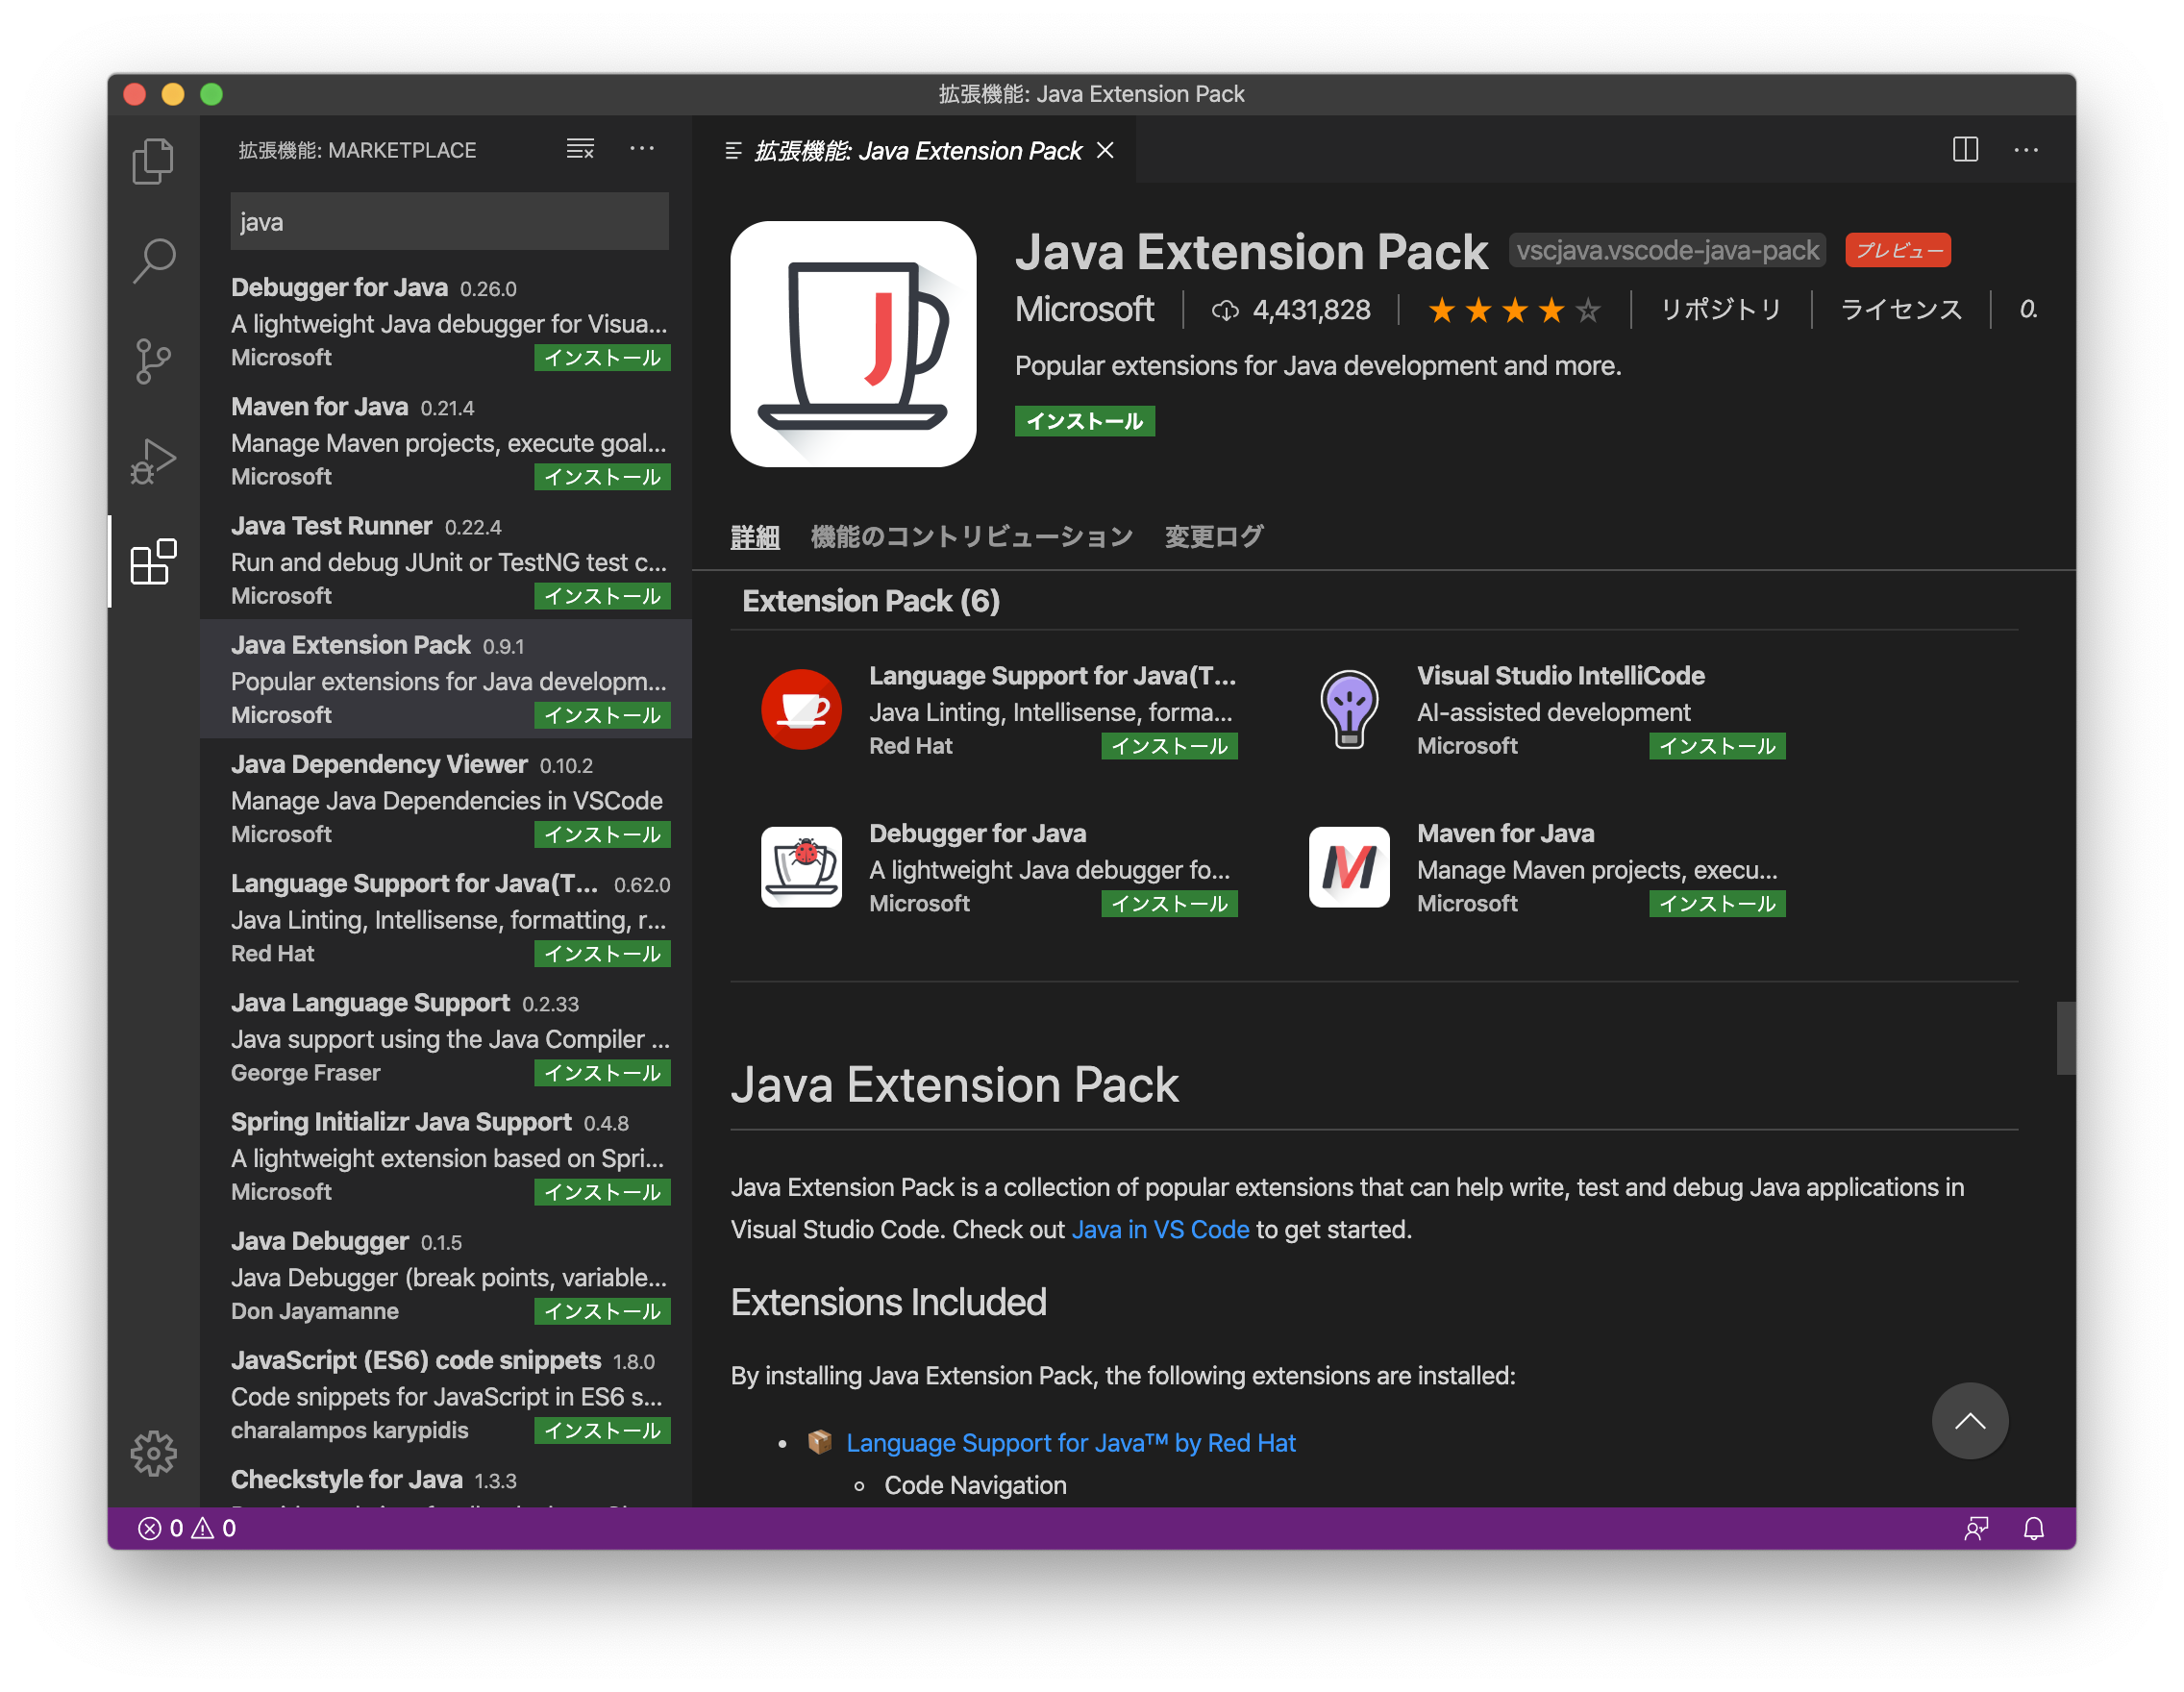Open the リポジトリ repository link
This screenshot has height=1692, width=2184.
tap(1721, 310)
